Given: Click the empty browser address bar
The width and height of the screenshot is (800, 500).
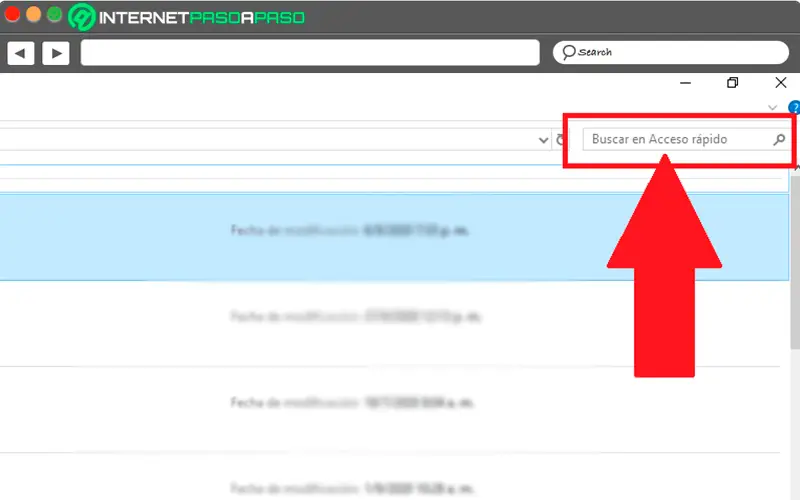Looking at the screenshot, I should tap(310, 53).
